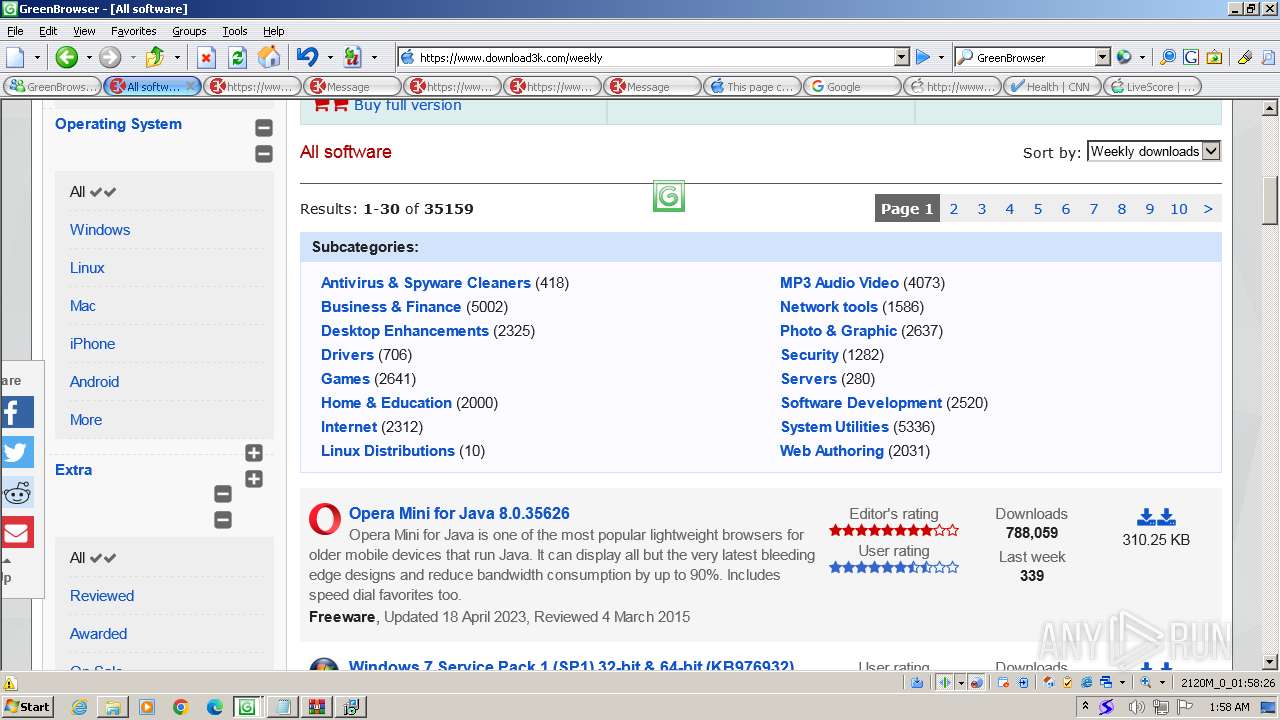The width and height of the screenshot is (1280, 720).
Task: Refresh the page with the green arrows icon
Action: [x=238, y=57]
